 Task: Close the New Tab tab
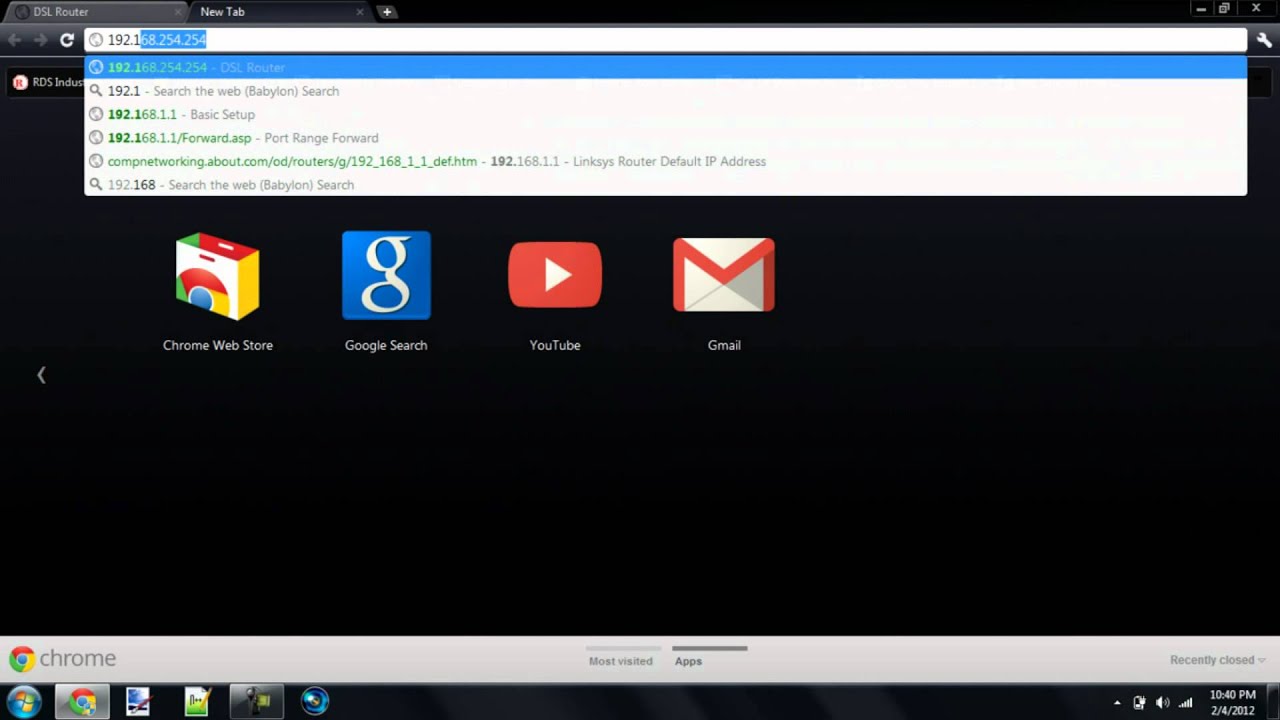point(360,12)
